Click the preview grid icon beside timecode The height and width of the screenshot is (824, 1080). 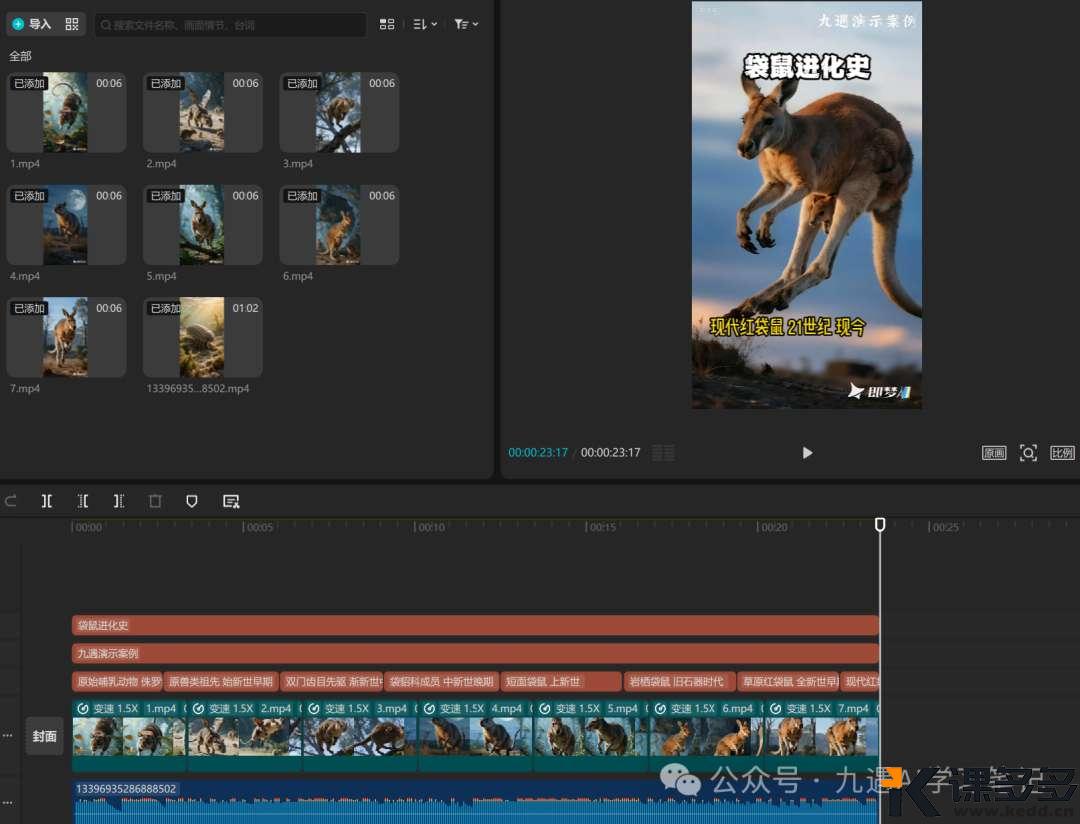pos(663,453)
